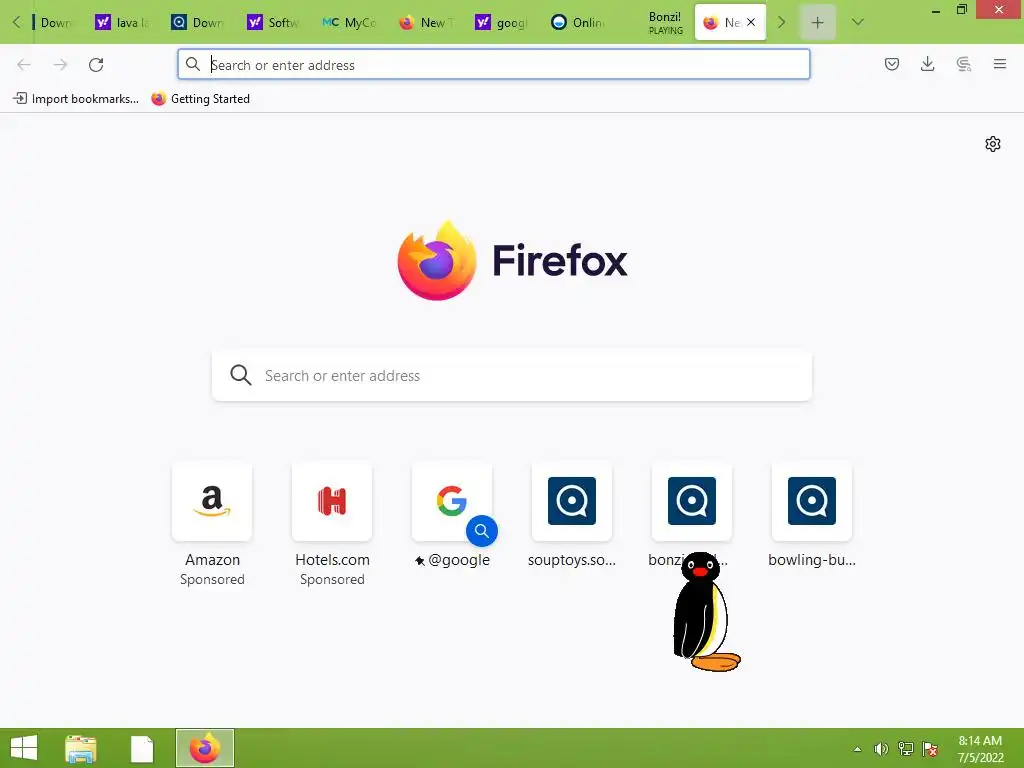The width and height of the screenshot is (1024, 768).
Task: Open the Amazon sponsored shortcut
Action: [212, 502]
